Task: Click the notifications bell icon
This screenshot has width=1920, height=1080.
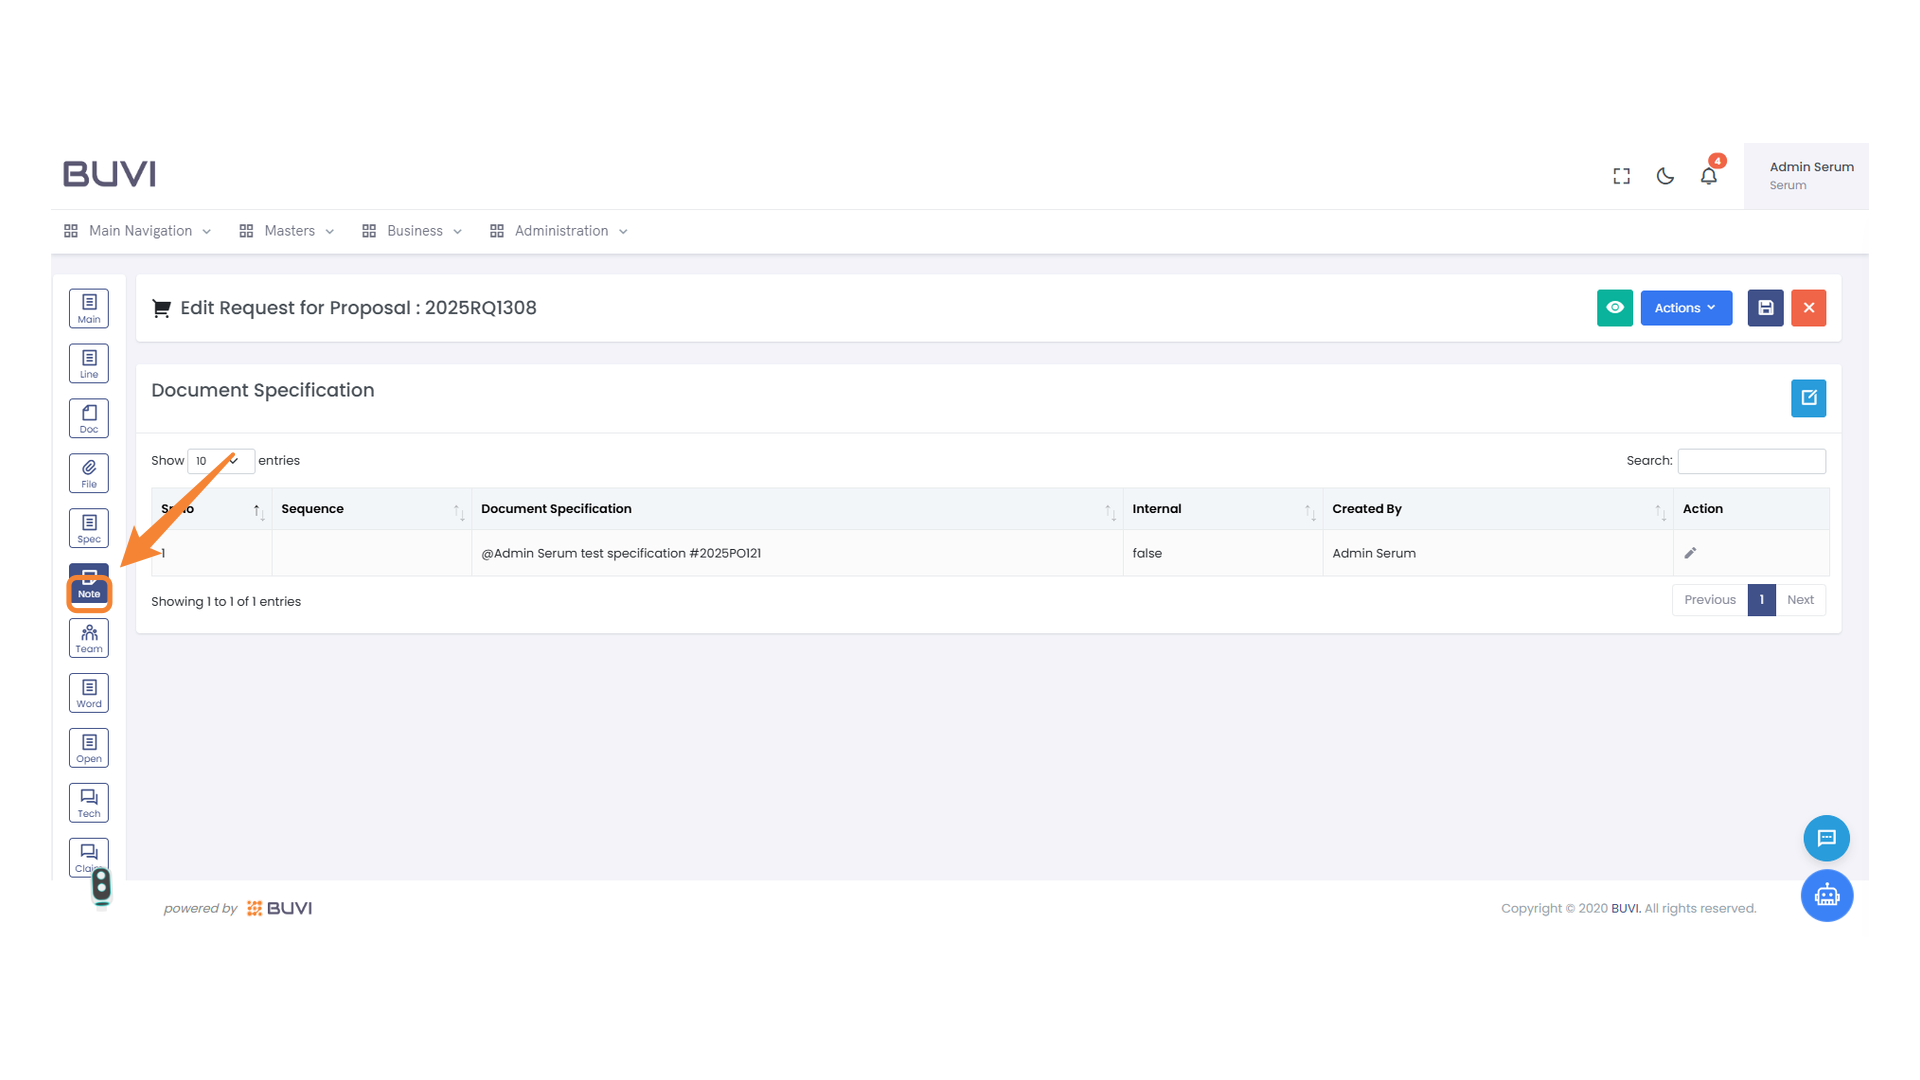Action: point(1708,176)
